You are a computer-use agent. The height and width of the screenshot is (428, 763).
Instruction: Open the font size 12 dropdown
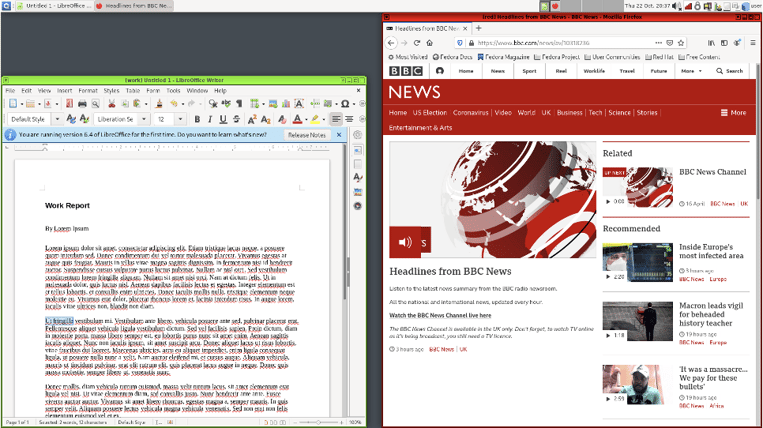(x=181, y=119)
